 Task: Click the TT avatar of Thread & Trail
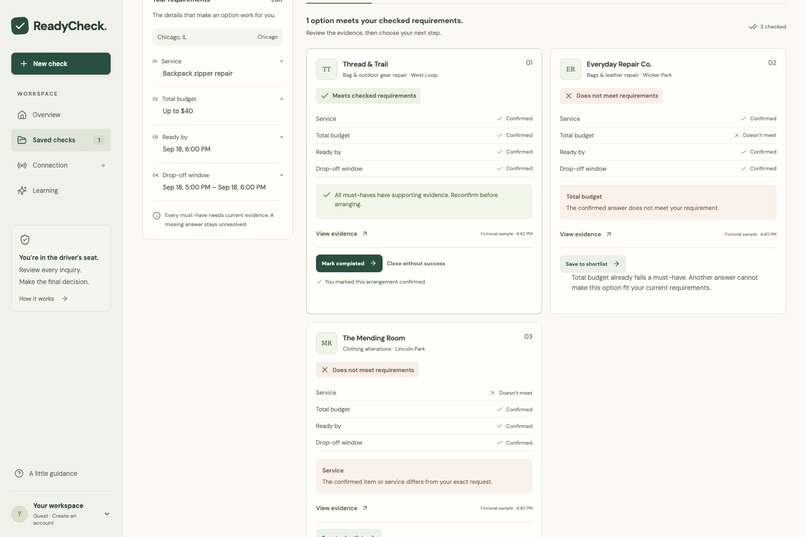click(326, 69)
